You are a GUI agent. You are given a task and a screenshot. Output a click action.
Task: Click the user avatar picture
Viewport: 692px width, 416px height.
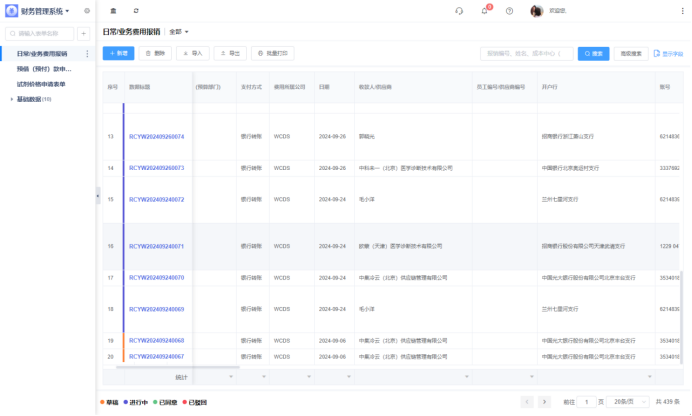(x=536, y=11)
